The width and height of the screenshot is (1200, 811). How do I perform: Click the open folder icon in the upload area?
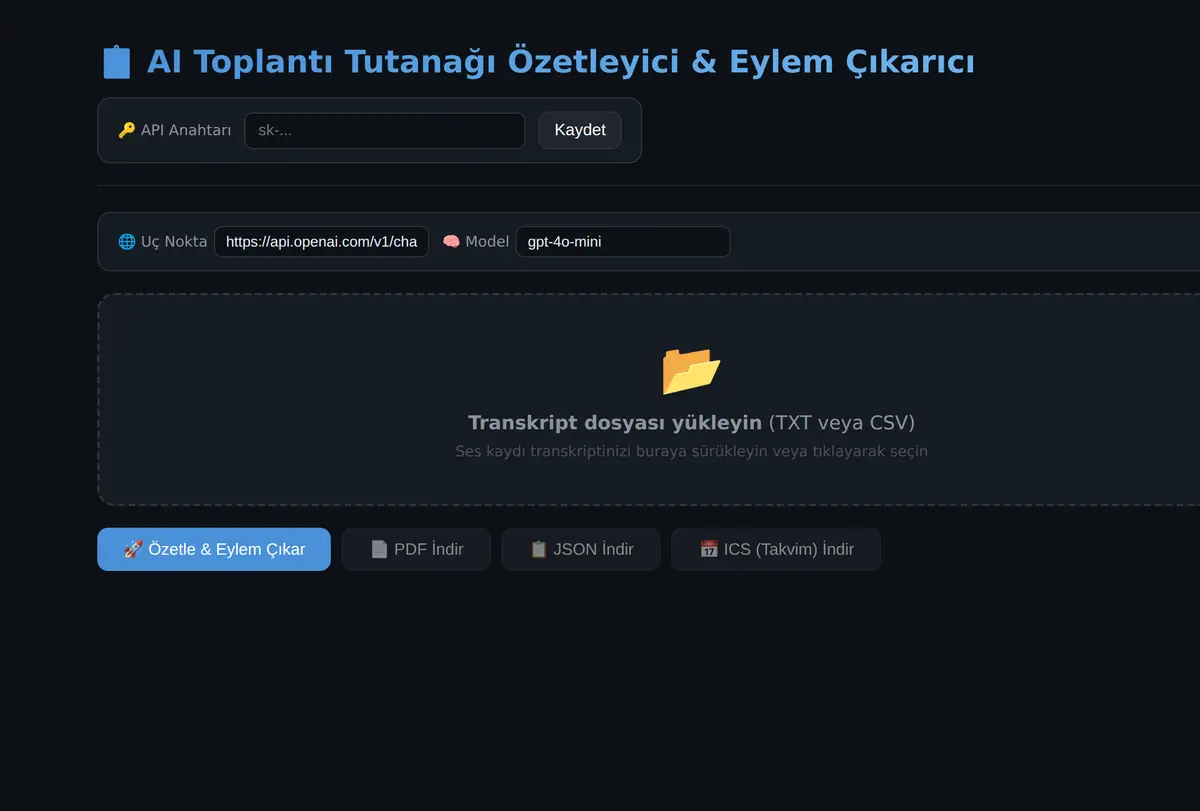click(691, 370)
